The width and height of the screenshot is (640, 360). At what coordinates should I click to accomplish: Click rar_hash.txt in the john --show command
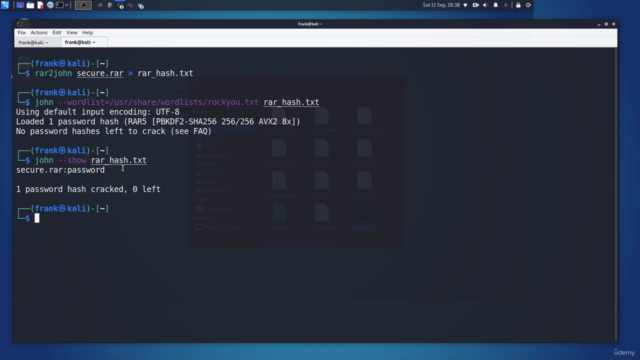tap(118, 160)
